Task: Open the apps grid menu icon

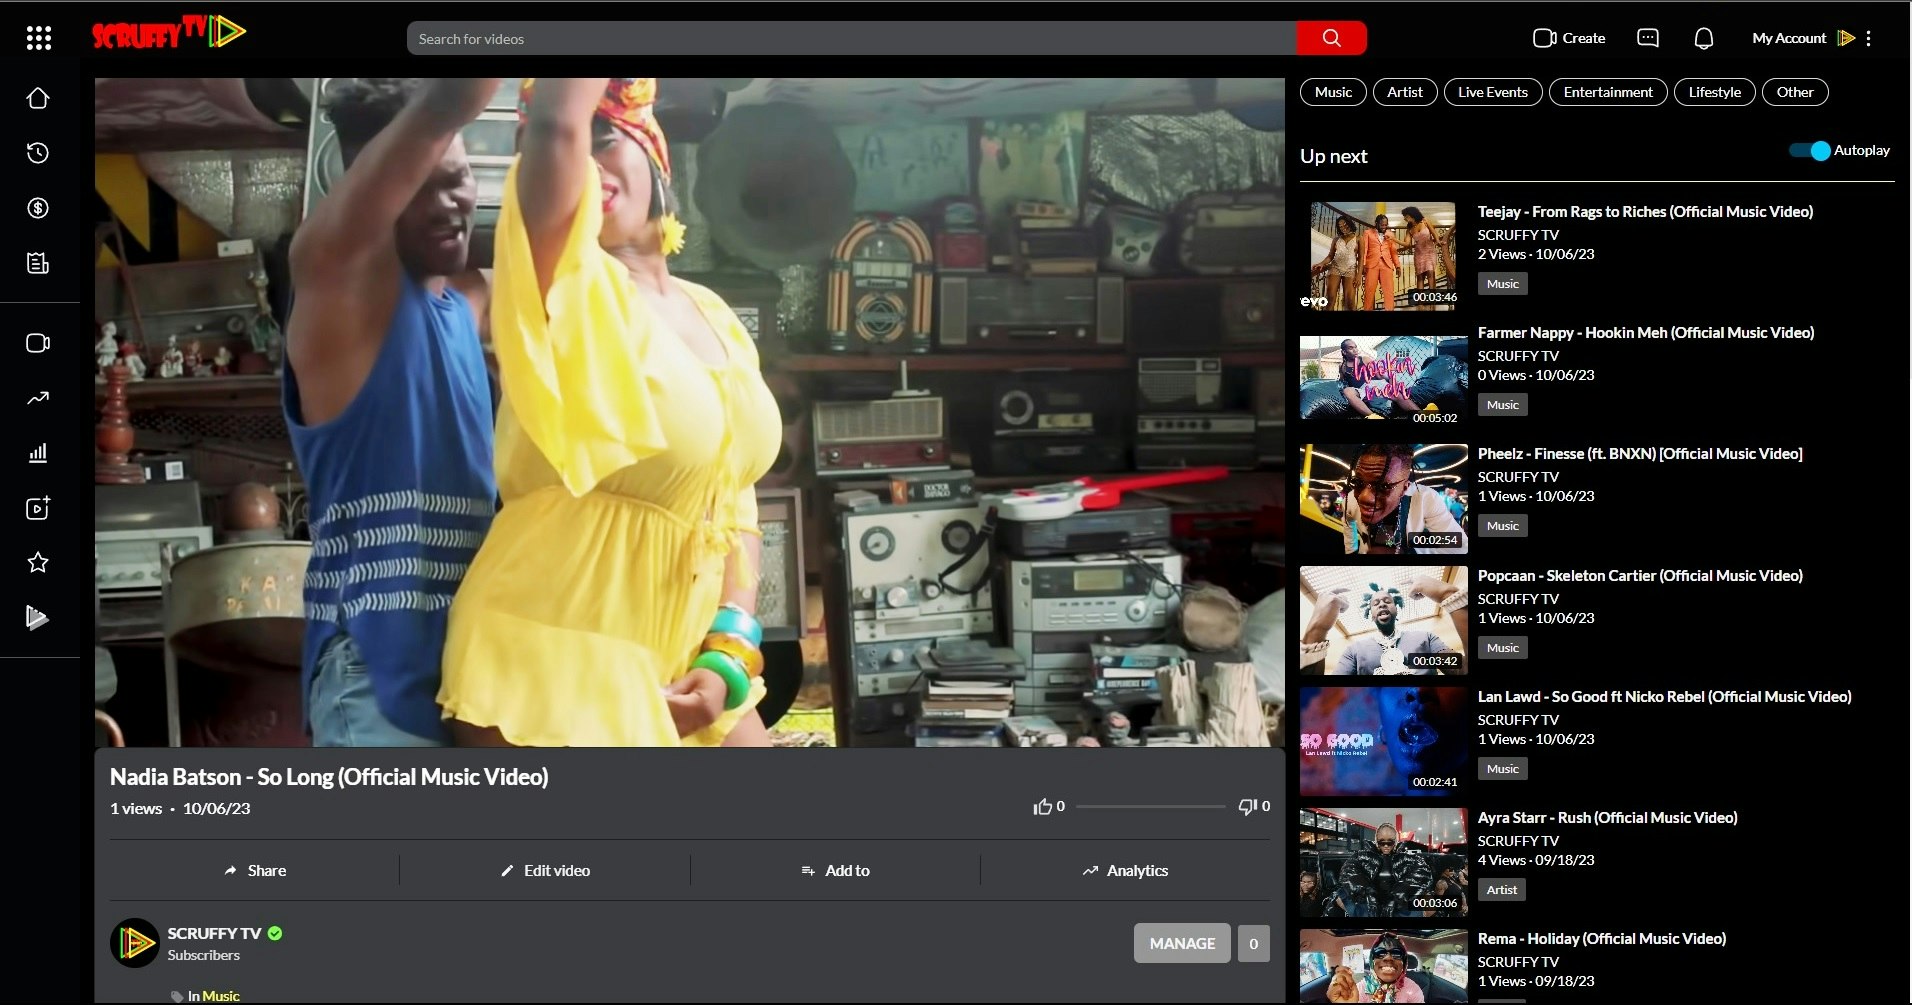Action: 38,38
